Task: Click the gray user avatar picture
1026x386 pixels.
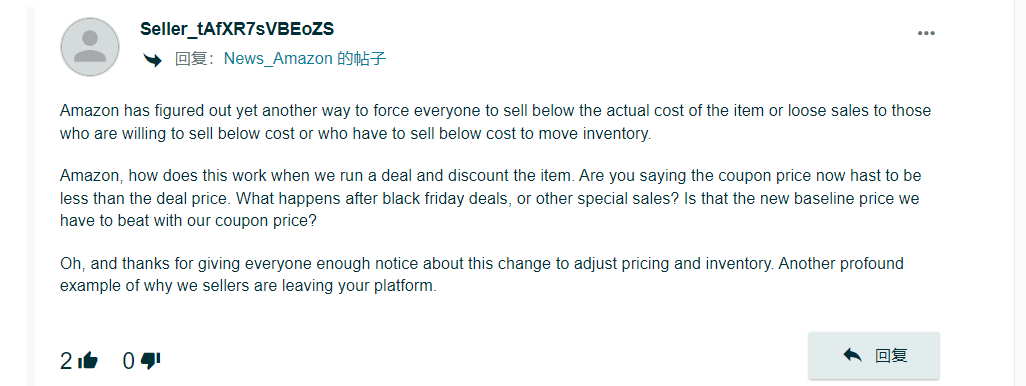Action: click(x=90, y=47)
